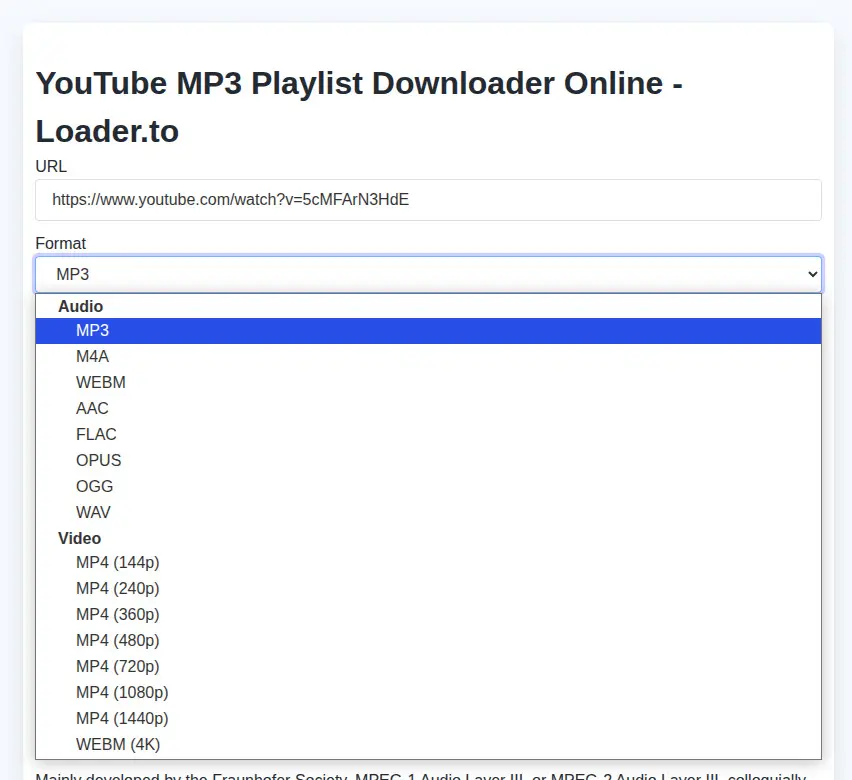Choose MP4 (720p) video quality
The image size is (852, 780).
coord(428,666)
